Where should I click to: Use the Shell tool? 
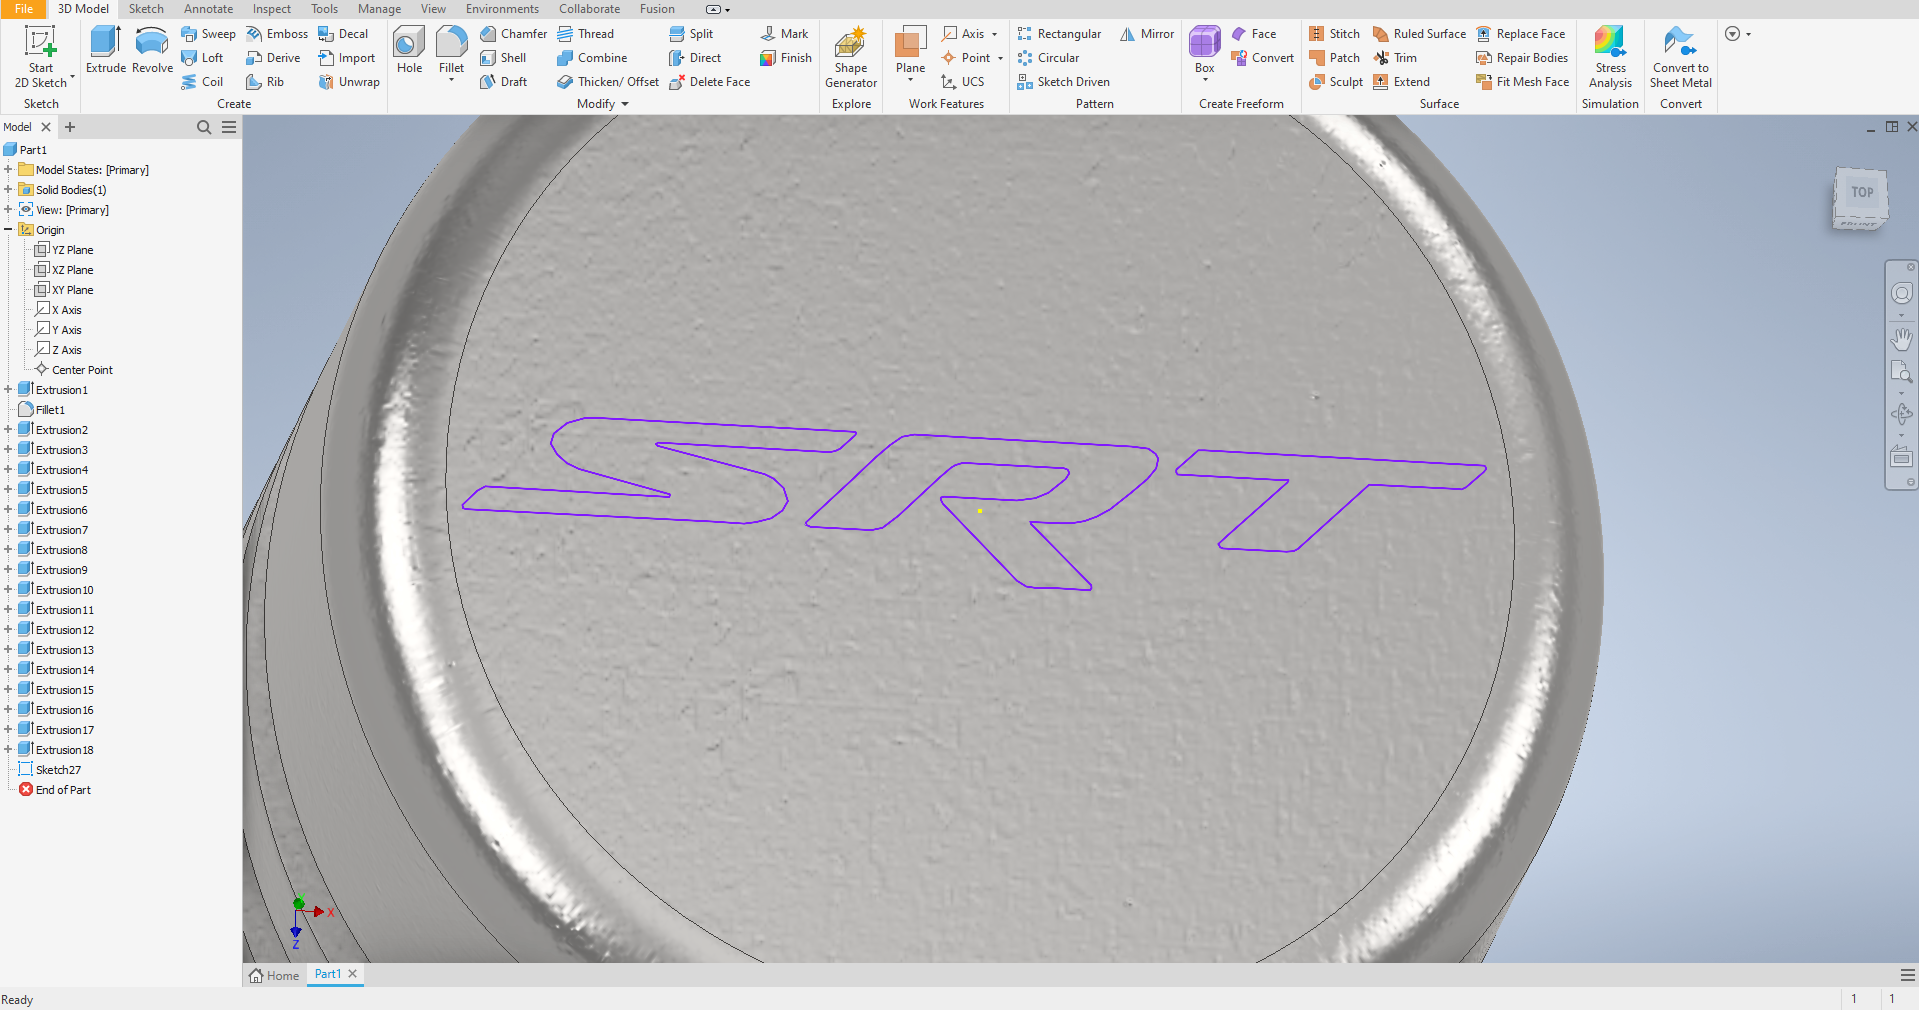503,58
